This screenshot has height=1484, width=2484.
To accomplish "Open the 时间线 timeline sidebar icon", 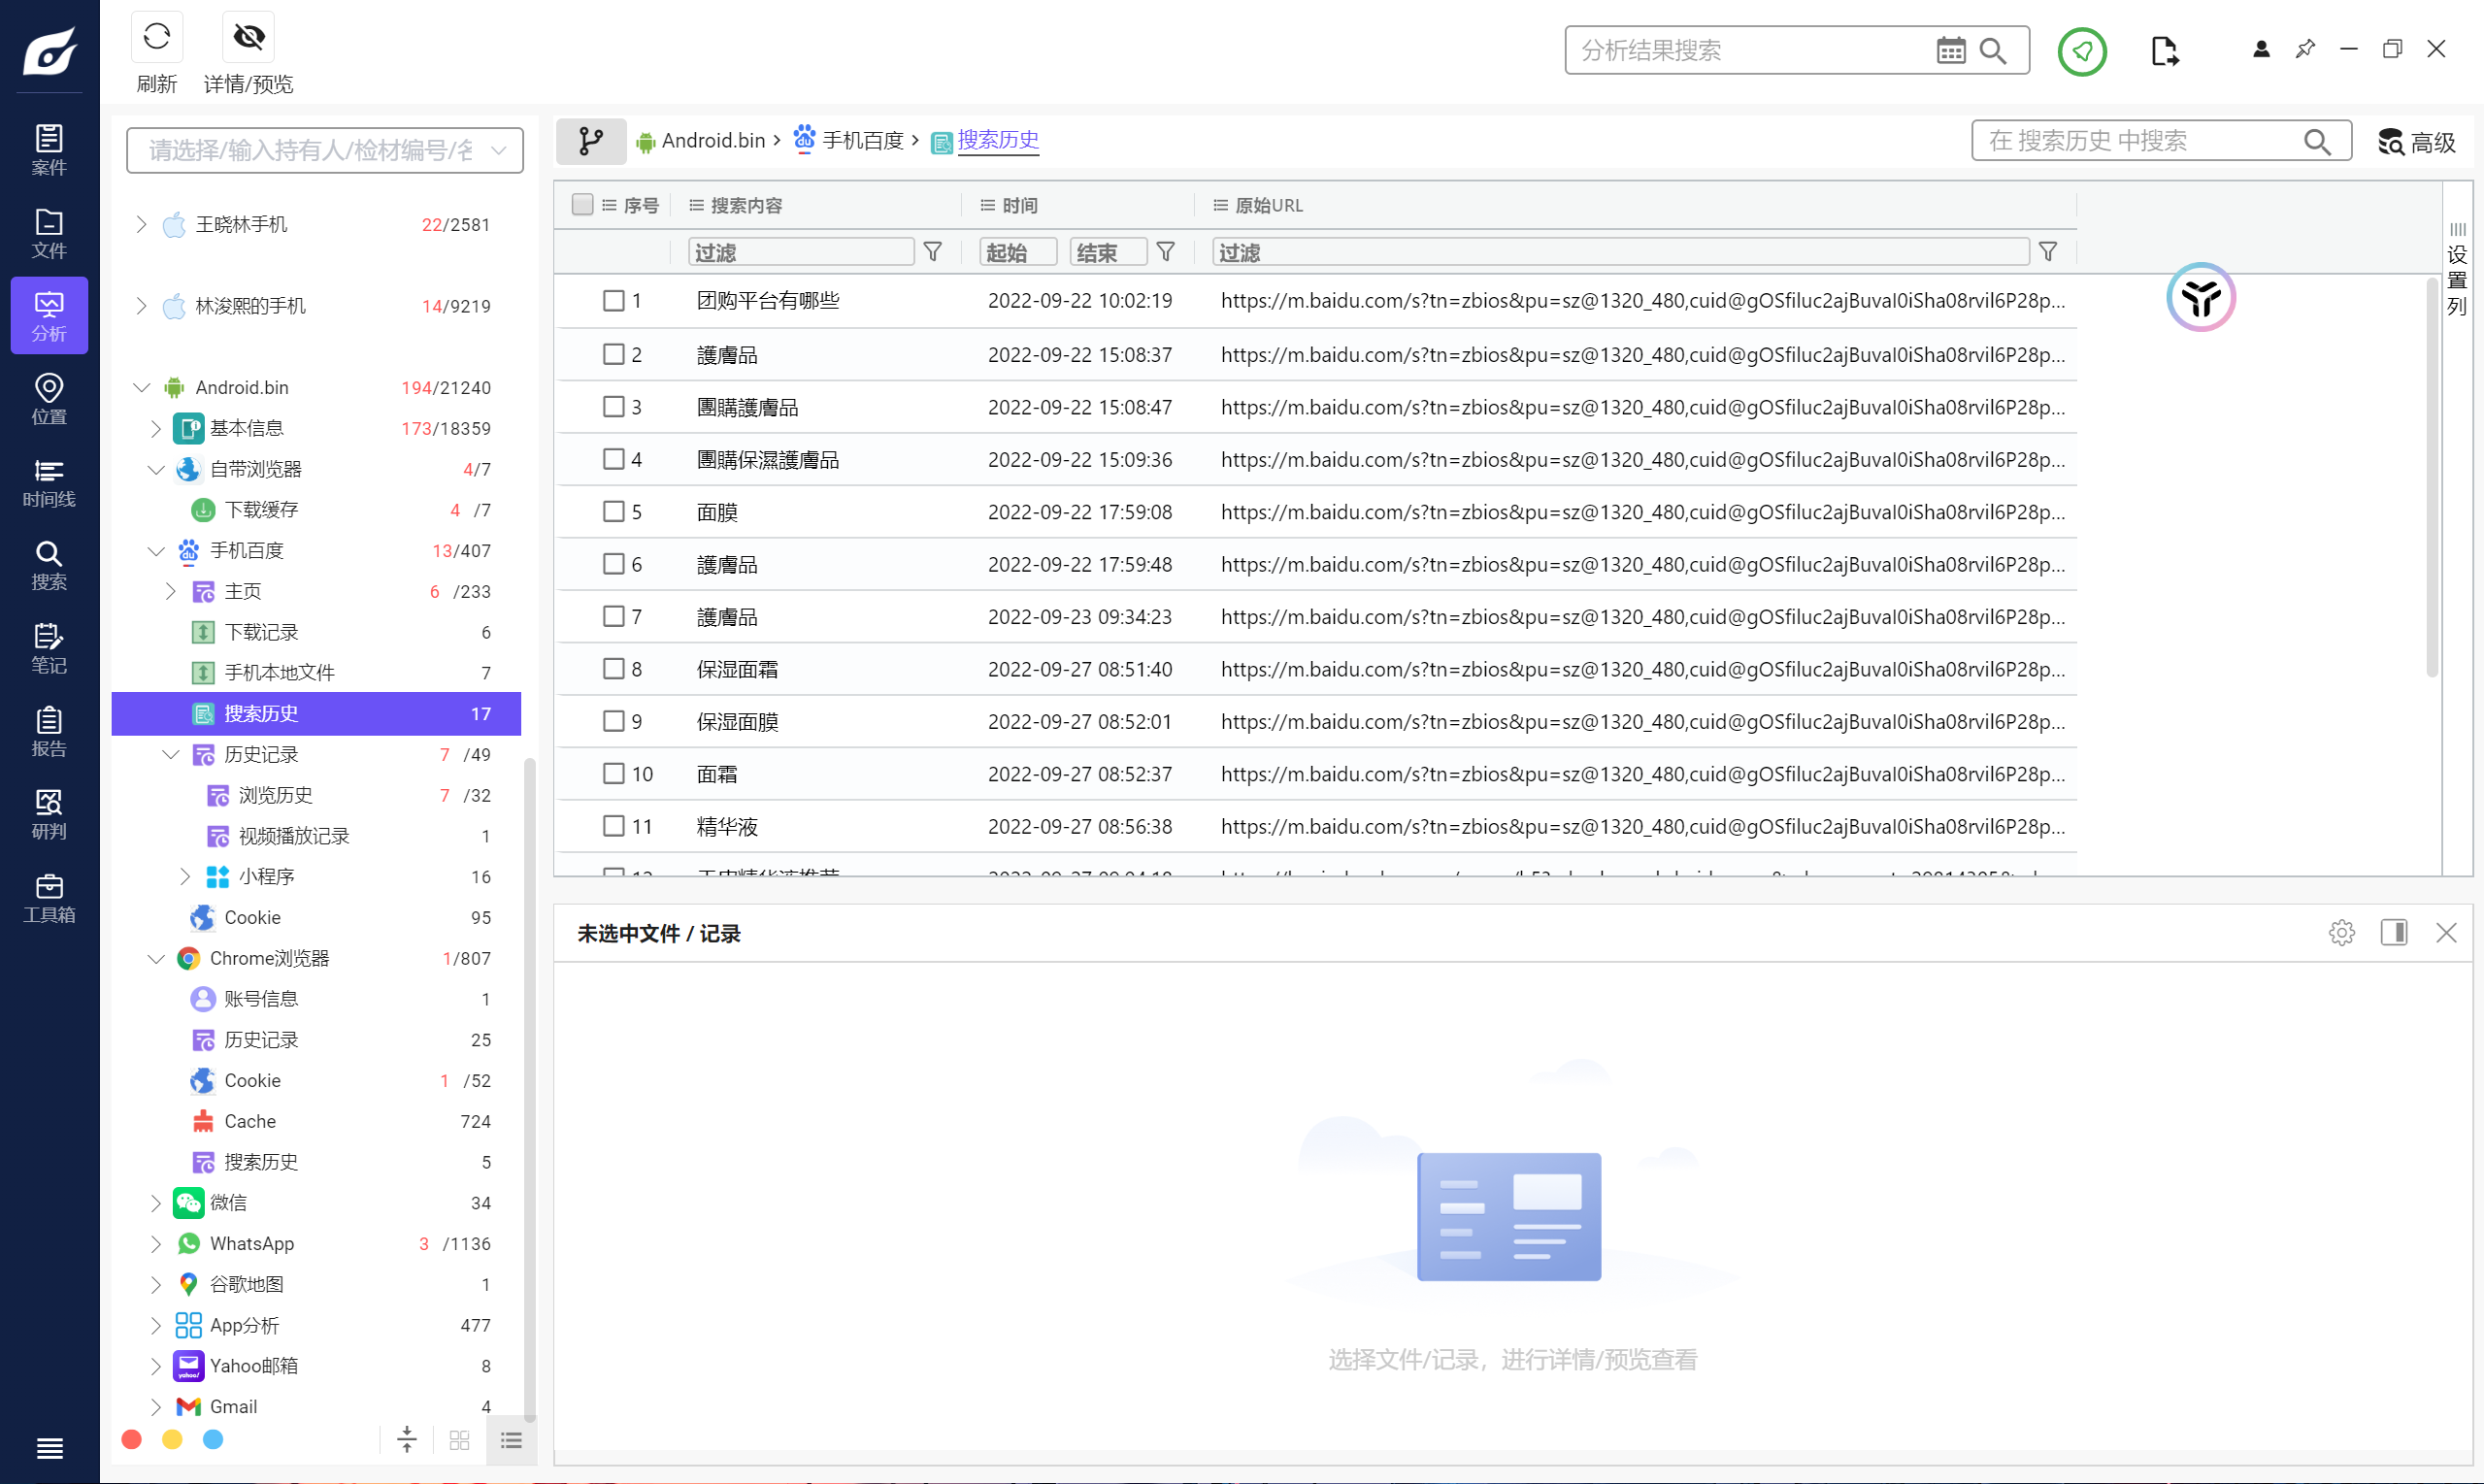I will tap(48, 482).
